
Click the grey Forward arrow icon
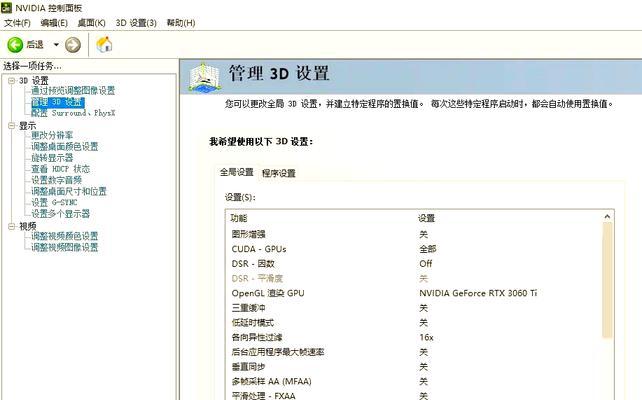point(73,45)
